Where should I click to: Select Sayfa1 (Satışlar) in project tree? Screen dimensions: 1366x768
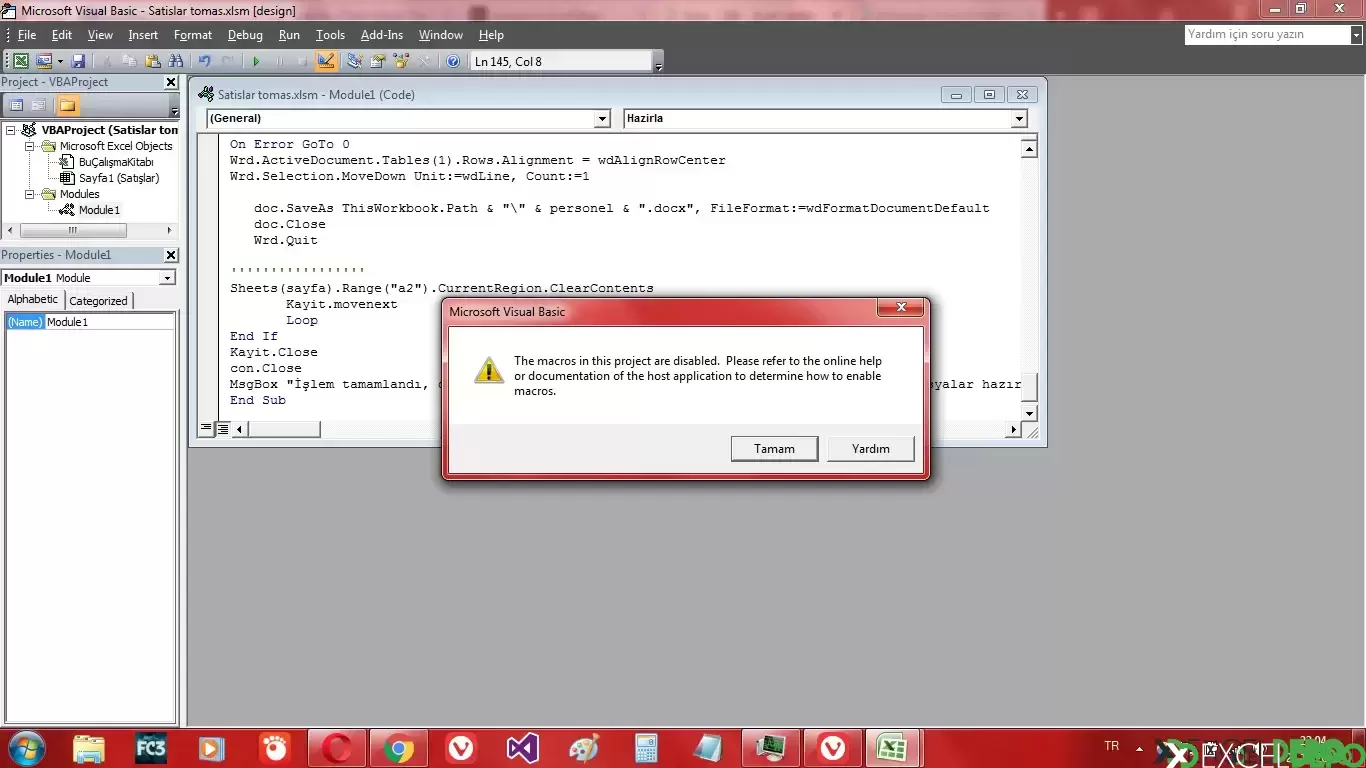(x=119, y=178)
